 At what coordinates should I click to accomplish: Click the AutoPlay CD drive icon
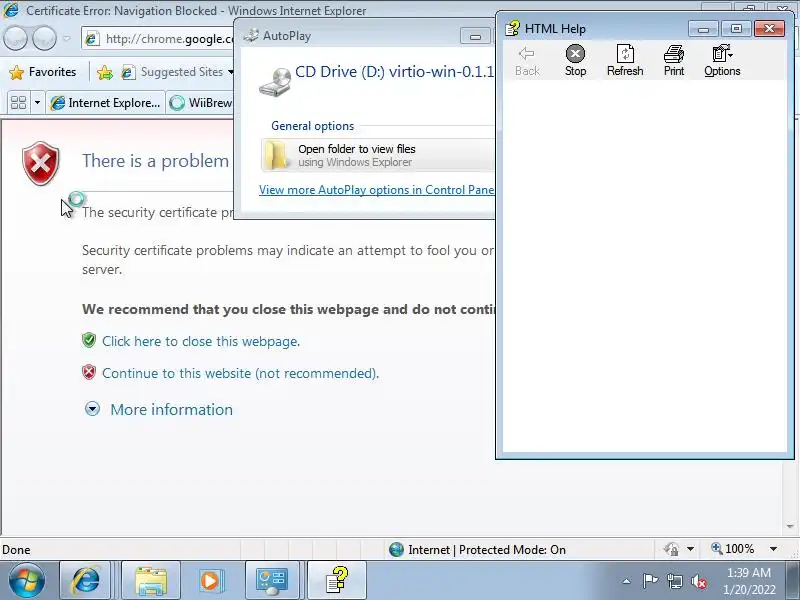274,82
